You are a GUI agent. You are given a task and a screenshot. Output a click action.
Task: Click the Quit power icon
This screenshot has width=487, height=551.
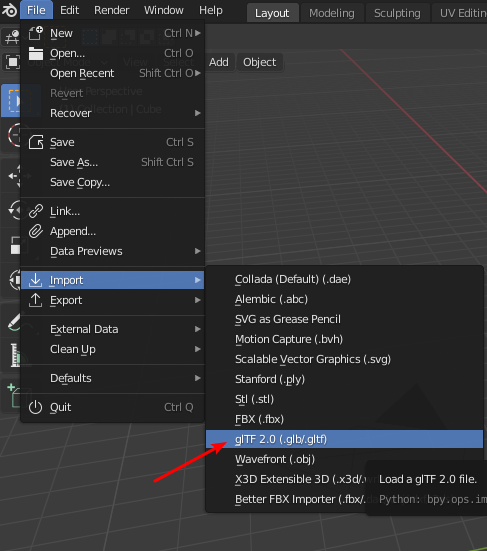tap(35, 407)
